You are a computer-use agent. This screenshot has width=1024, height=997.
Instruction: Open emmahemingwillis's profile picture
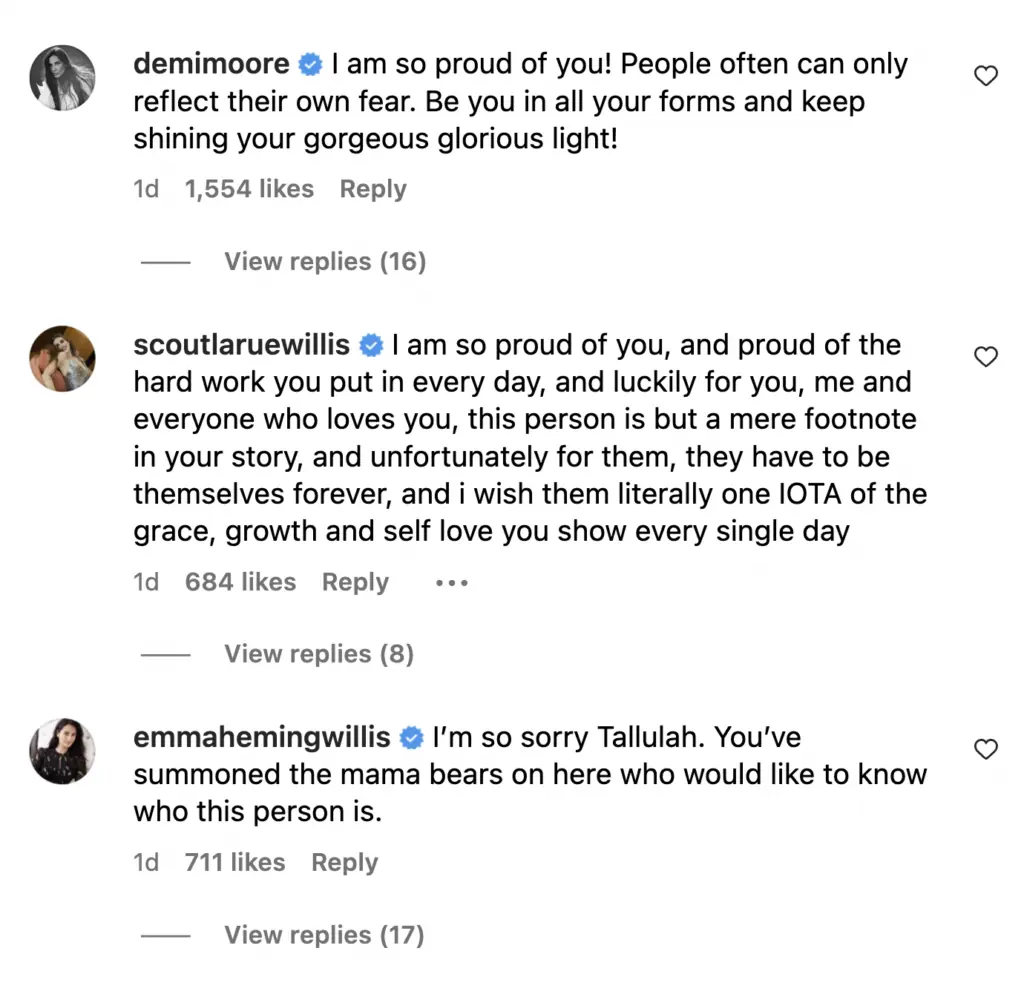(x=63, y=750)
